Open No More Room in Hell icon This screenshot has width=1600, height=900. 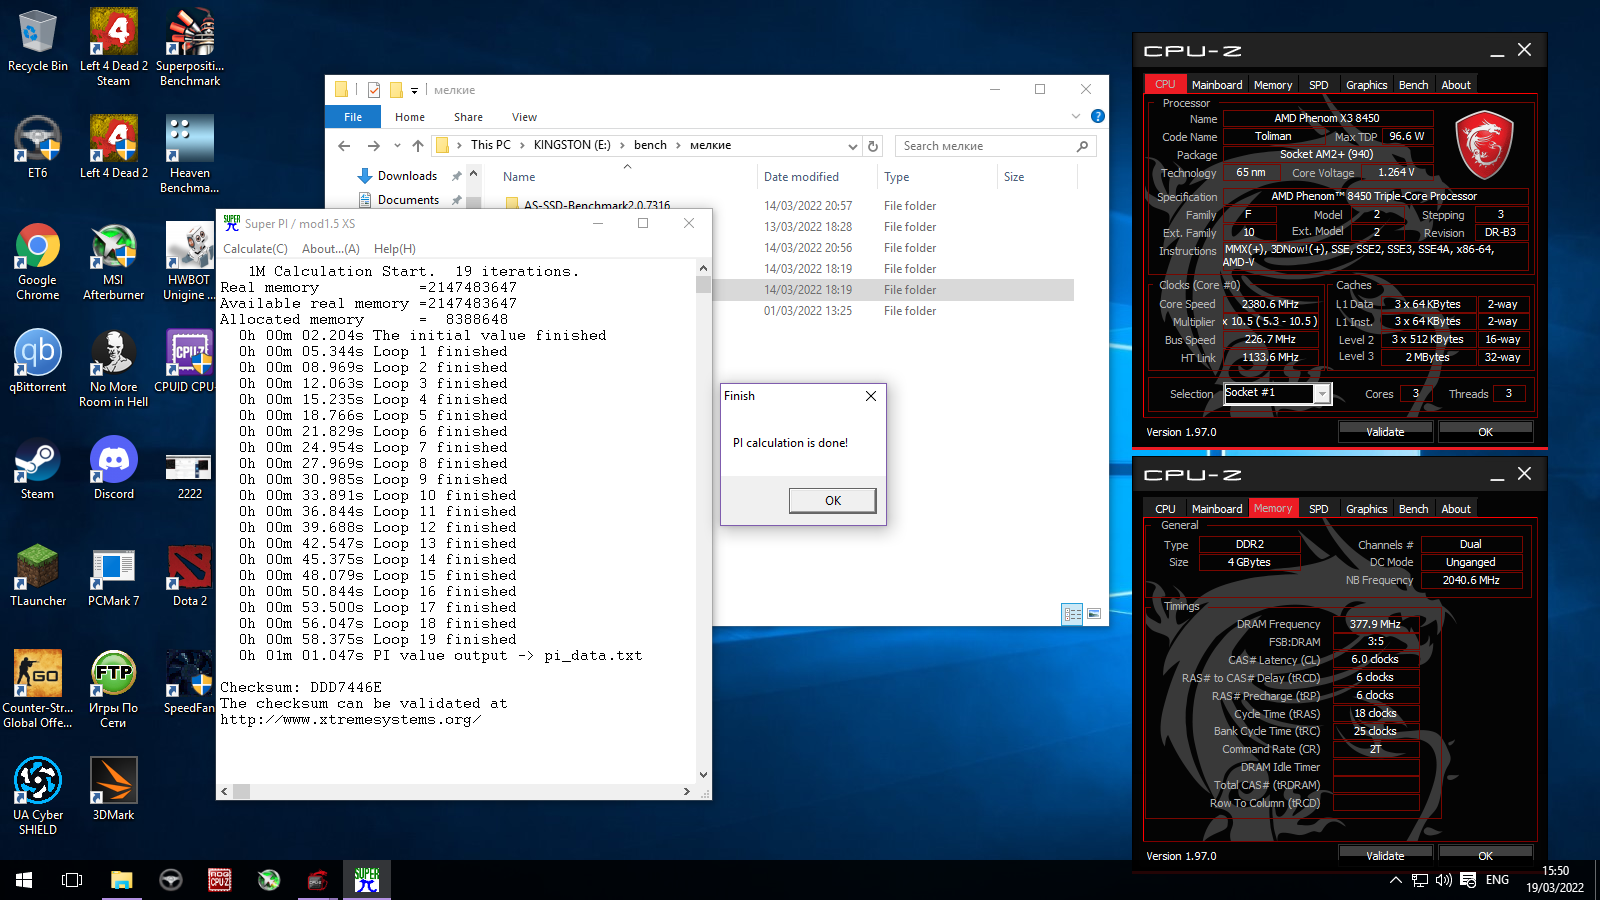click(x=114, y=368)
